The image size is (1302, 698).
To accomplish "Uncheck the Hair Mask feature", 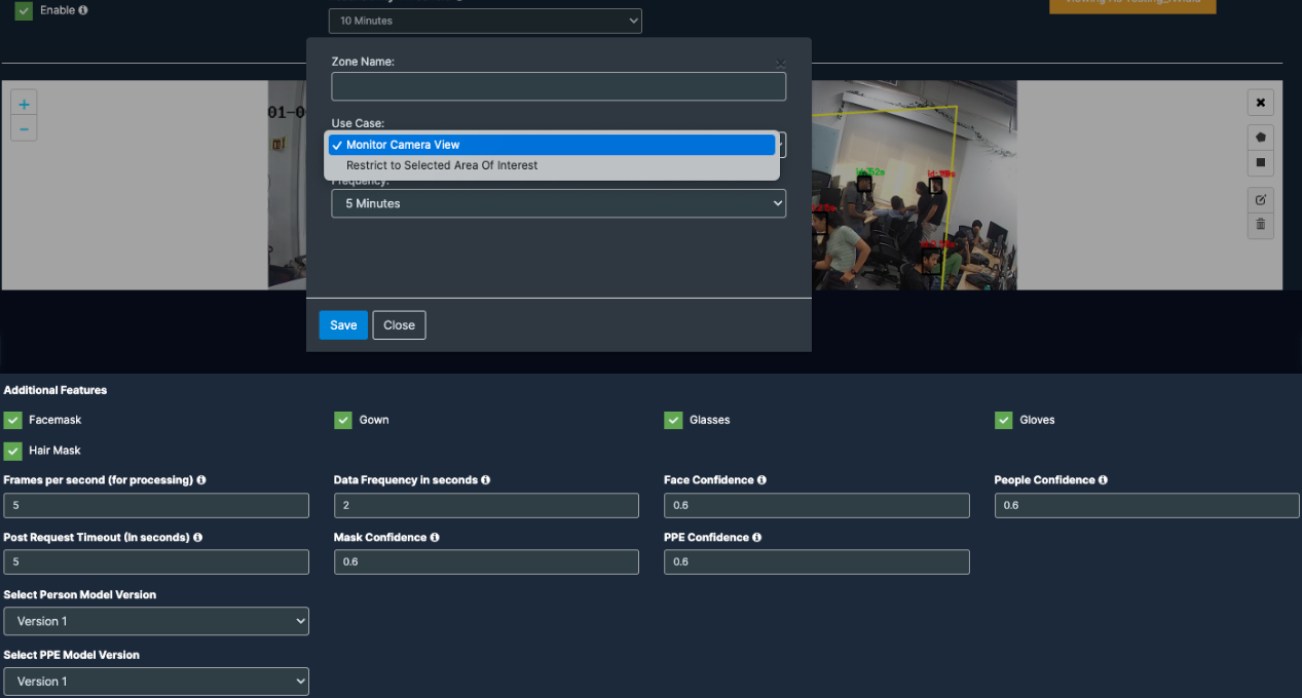I will 13,450.
